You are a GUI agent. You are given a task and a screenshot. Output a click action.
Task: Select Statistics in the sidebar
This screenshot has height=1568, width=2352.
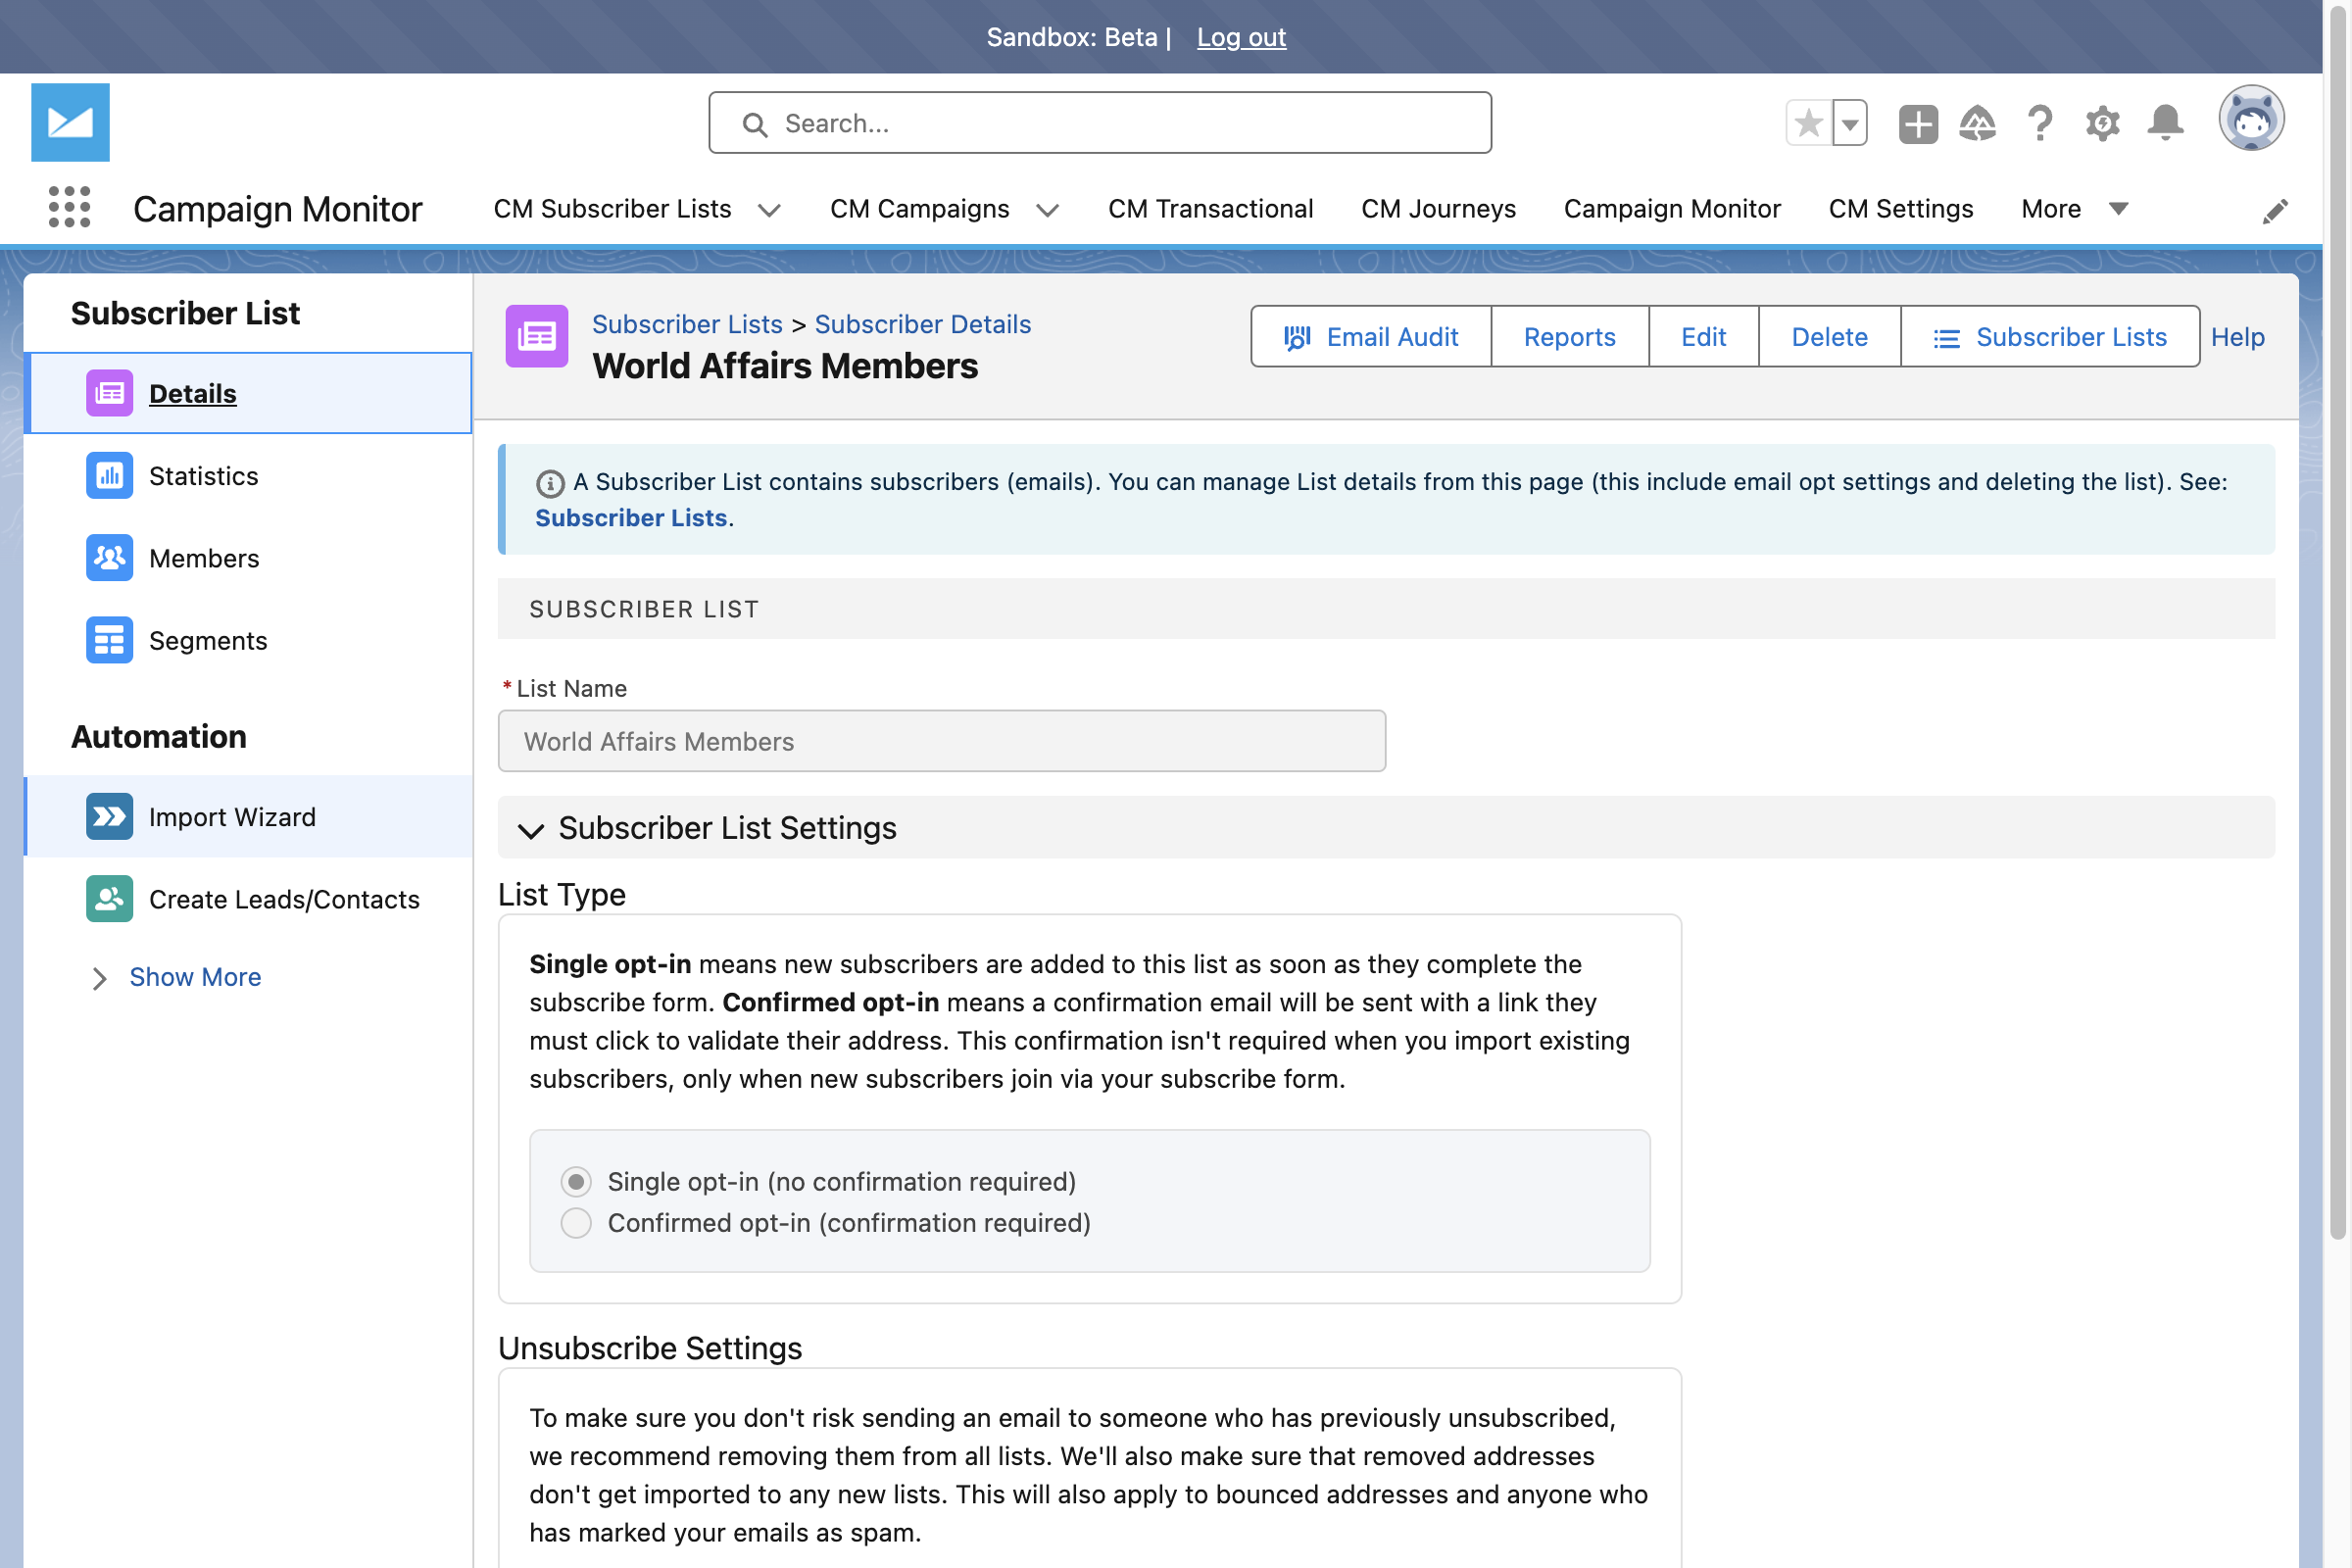[248, 475]
